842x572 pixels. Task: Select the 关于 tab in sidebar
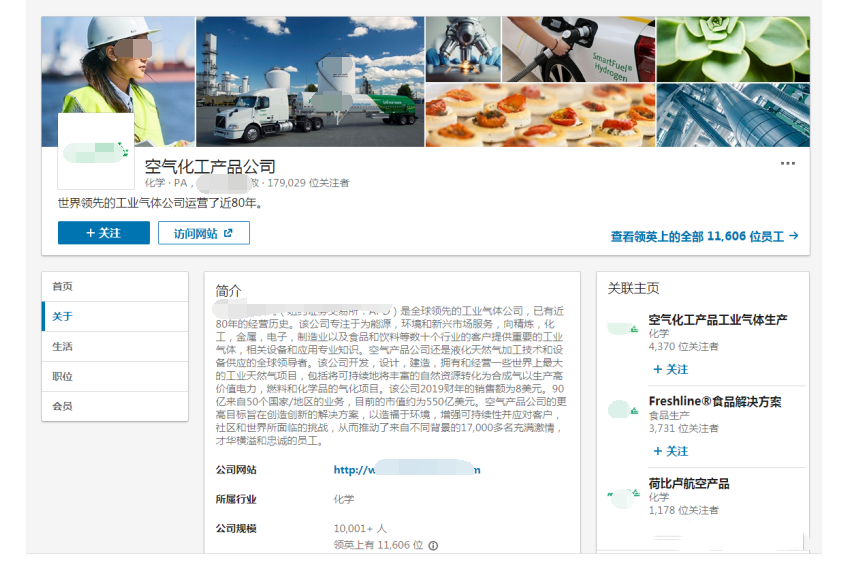point(115,316)
